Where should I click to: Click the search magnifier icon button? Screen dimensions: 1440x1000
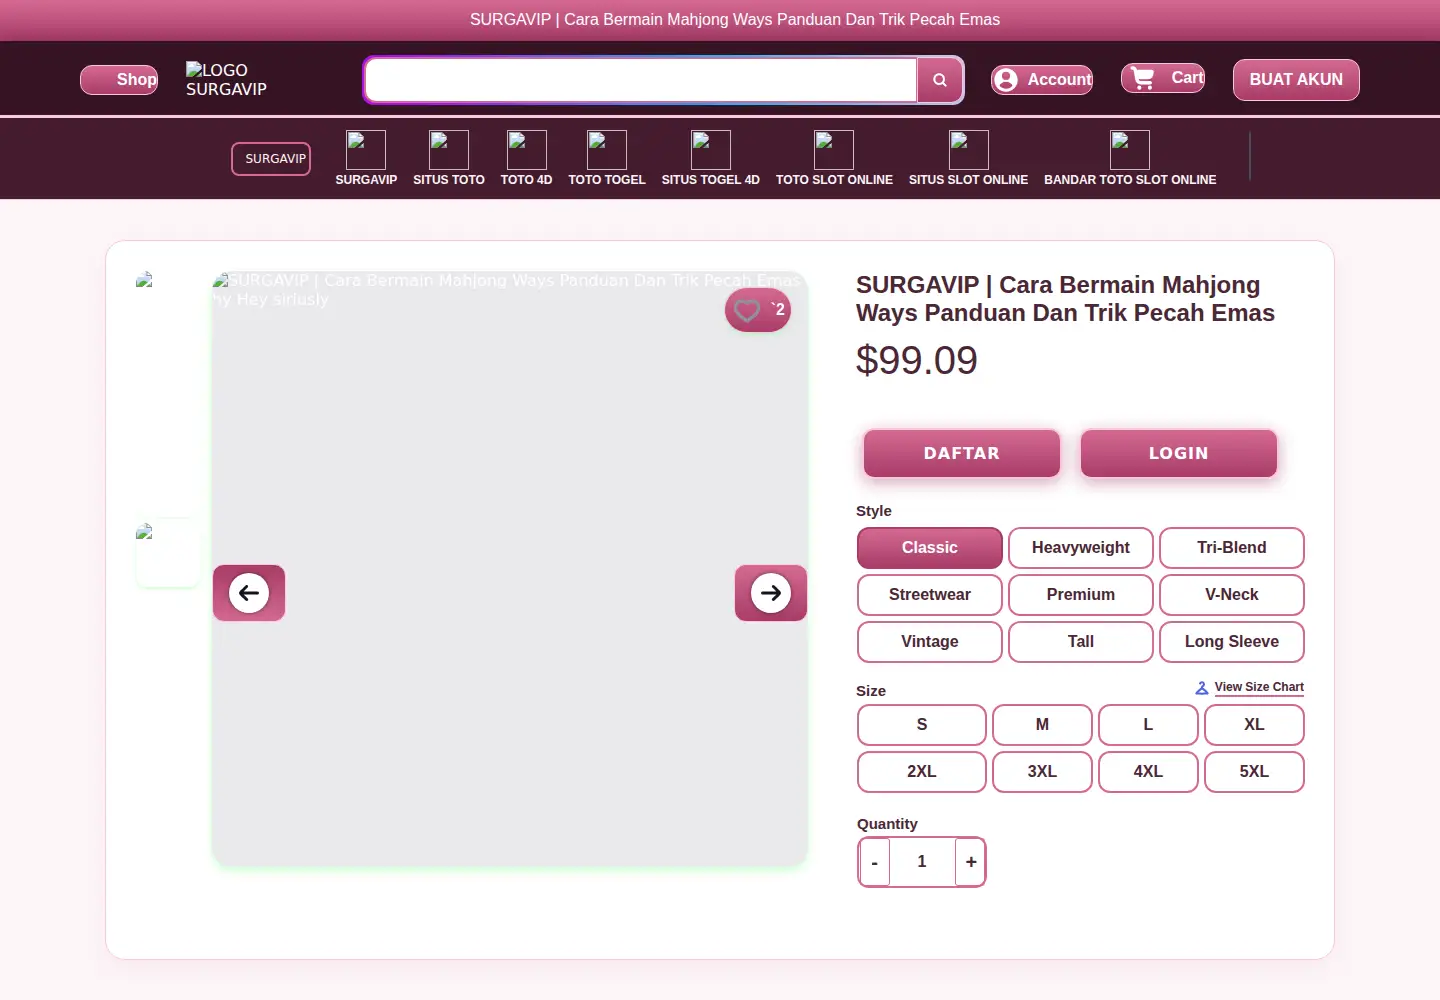[940, 80]
